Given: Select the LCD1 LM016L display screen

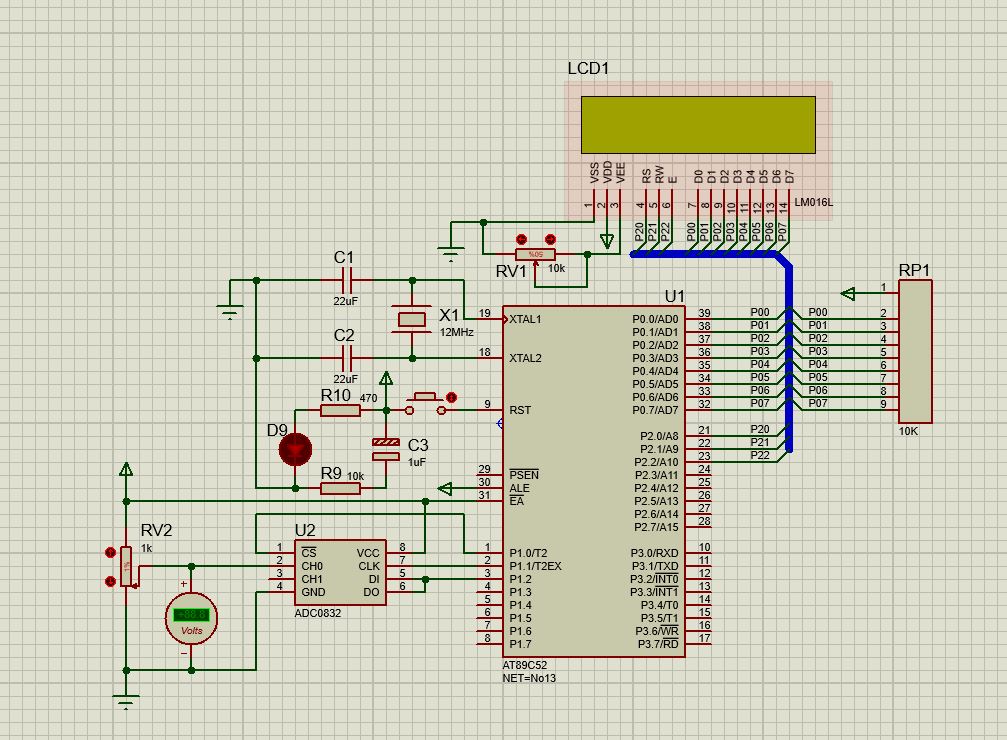Looking at the screenshot, I should coord(698,125).
